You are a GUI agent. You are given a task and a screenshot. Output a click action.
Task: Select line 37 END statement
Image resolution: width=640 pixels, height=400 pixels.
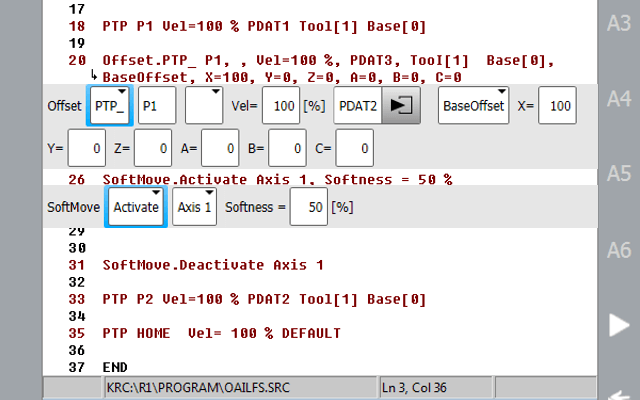pyautogui.click(x=115, y=367)
